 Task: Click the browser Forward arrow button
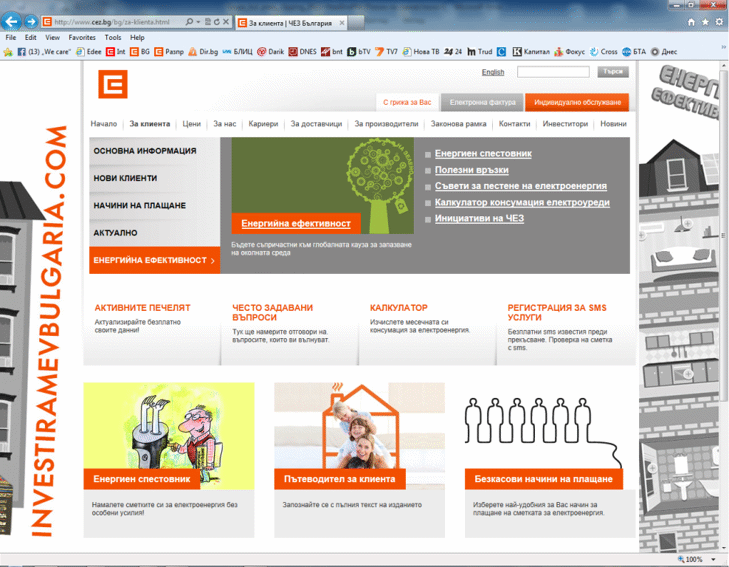(x=31, y=21)
